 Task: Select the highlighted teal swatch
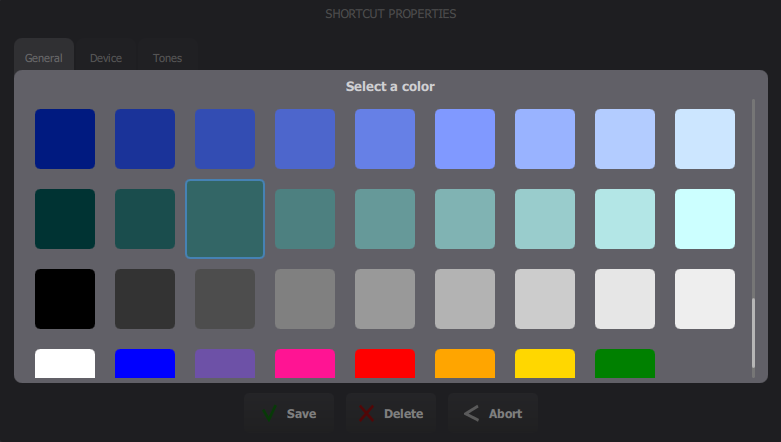pyautogui.click(x=225, y=219)
